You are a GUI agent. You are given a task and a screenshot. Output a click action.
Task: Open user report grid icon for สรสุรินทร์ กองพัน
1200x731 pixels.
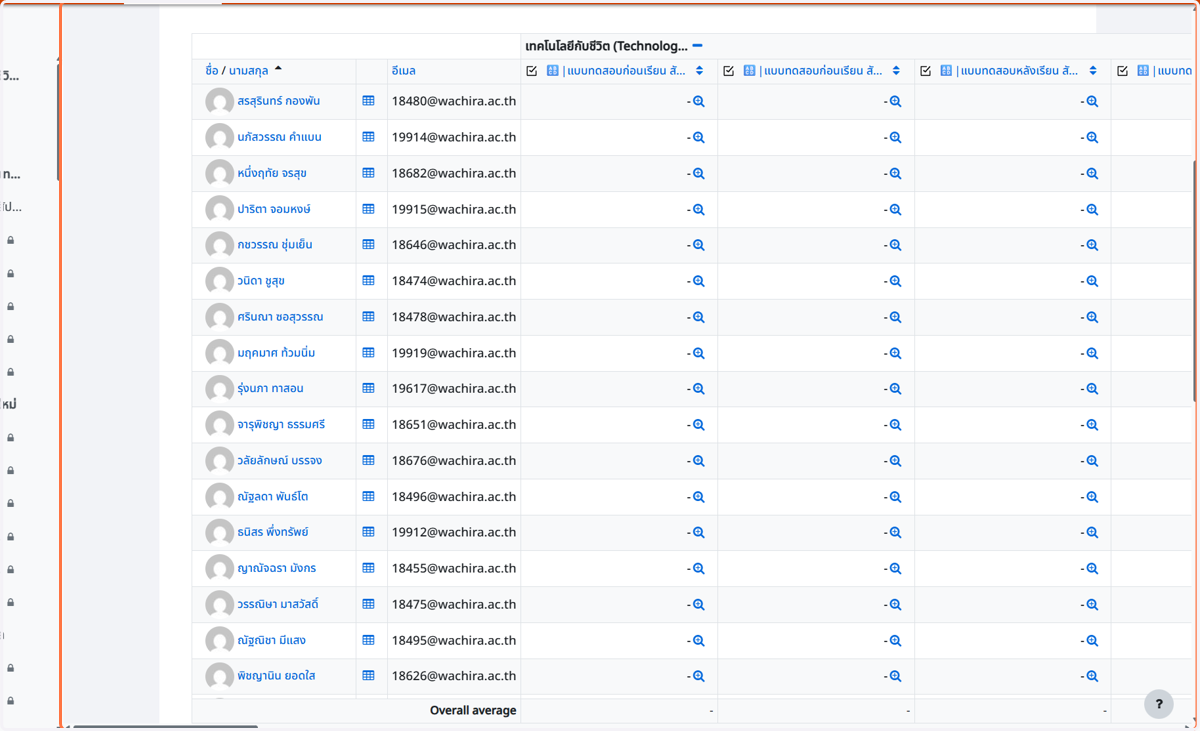point(368,101)
